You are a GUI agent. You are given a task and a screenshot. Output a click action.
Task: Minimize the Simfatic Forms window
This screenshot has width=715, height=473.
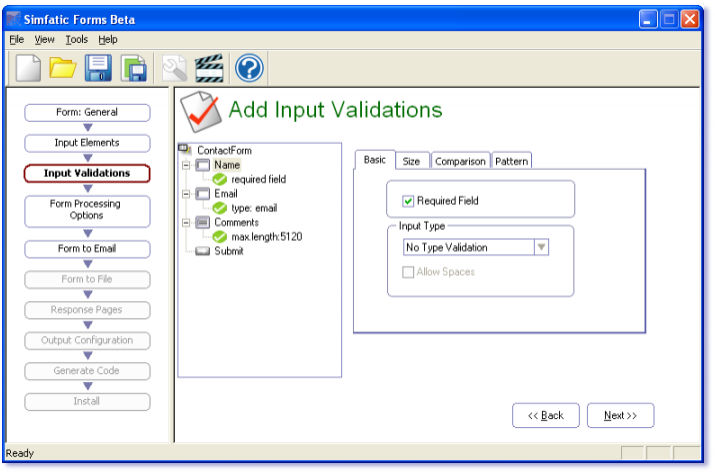point(648,19)
